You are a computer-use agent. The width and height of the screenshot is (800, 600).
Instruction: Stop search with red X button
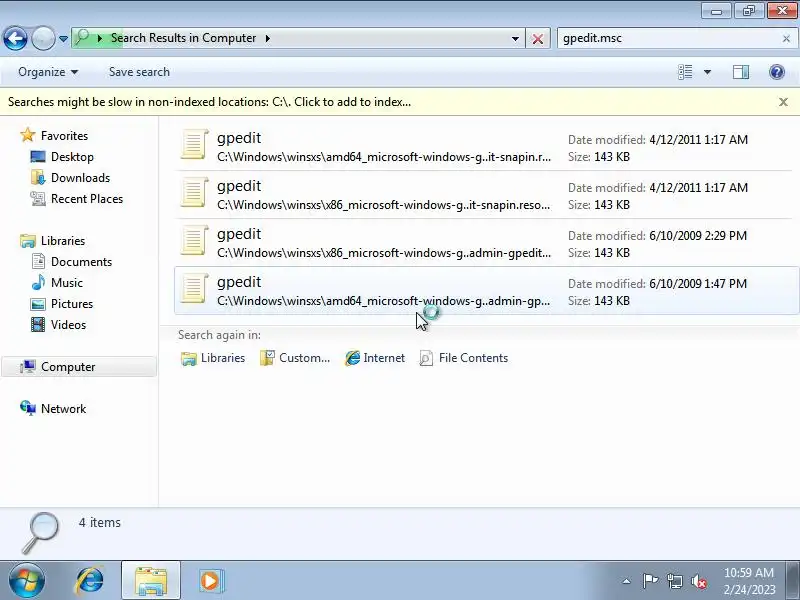click(538, 39)
